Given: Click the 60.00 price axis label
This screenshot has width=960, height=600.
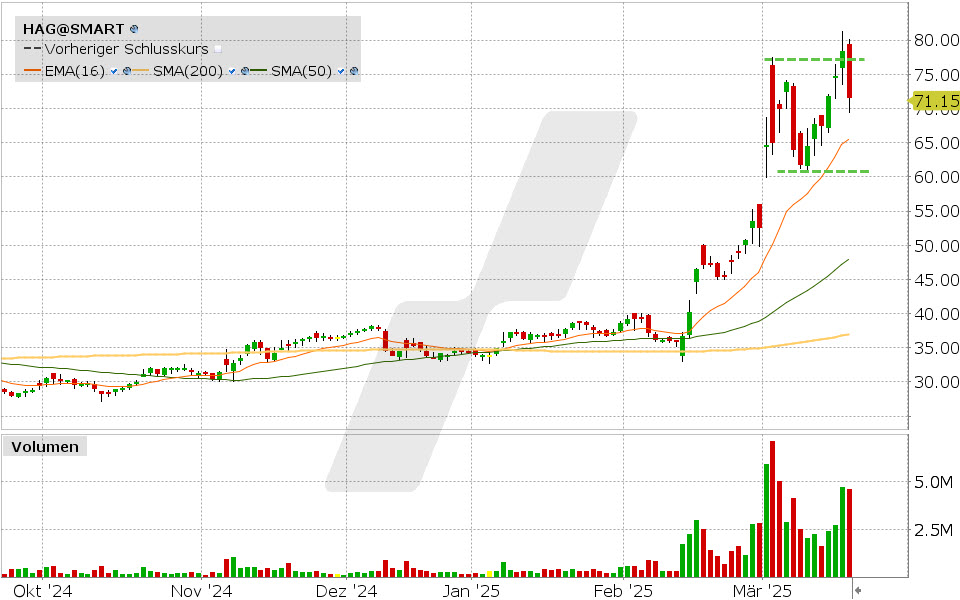Looking at the screenshot, I should (x=936, y=177).
